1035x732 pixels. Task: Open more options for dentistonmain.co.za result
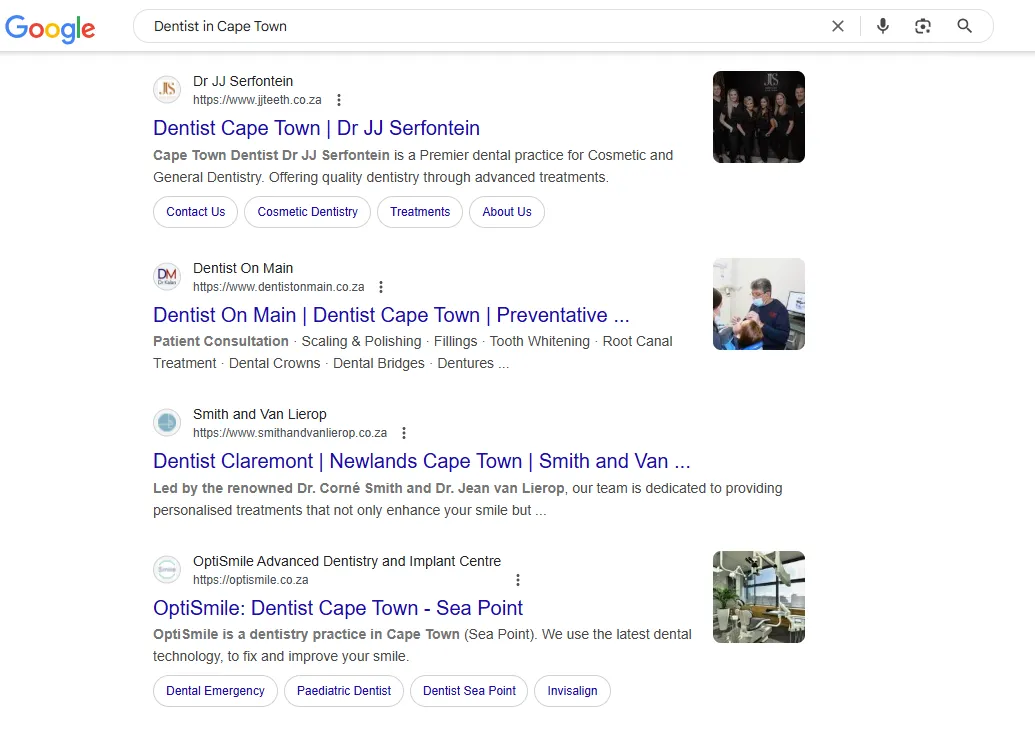point(381,287)
